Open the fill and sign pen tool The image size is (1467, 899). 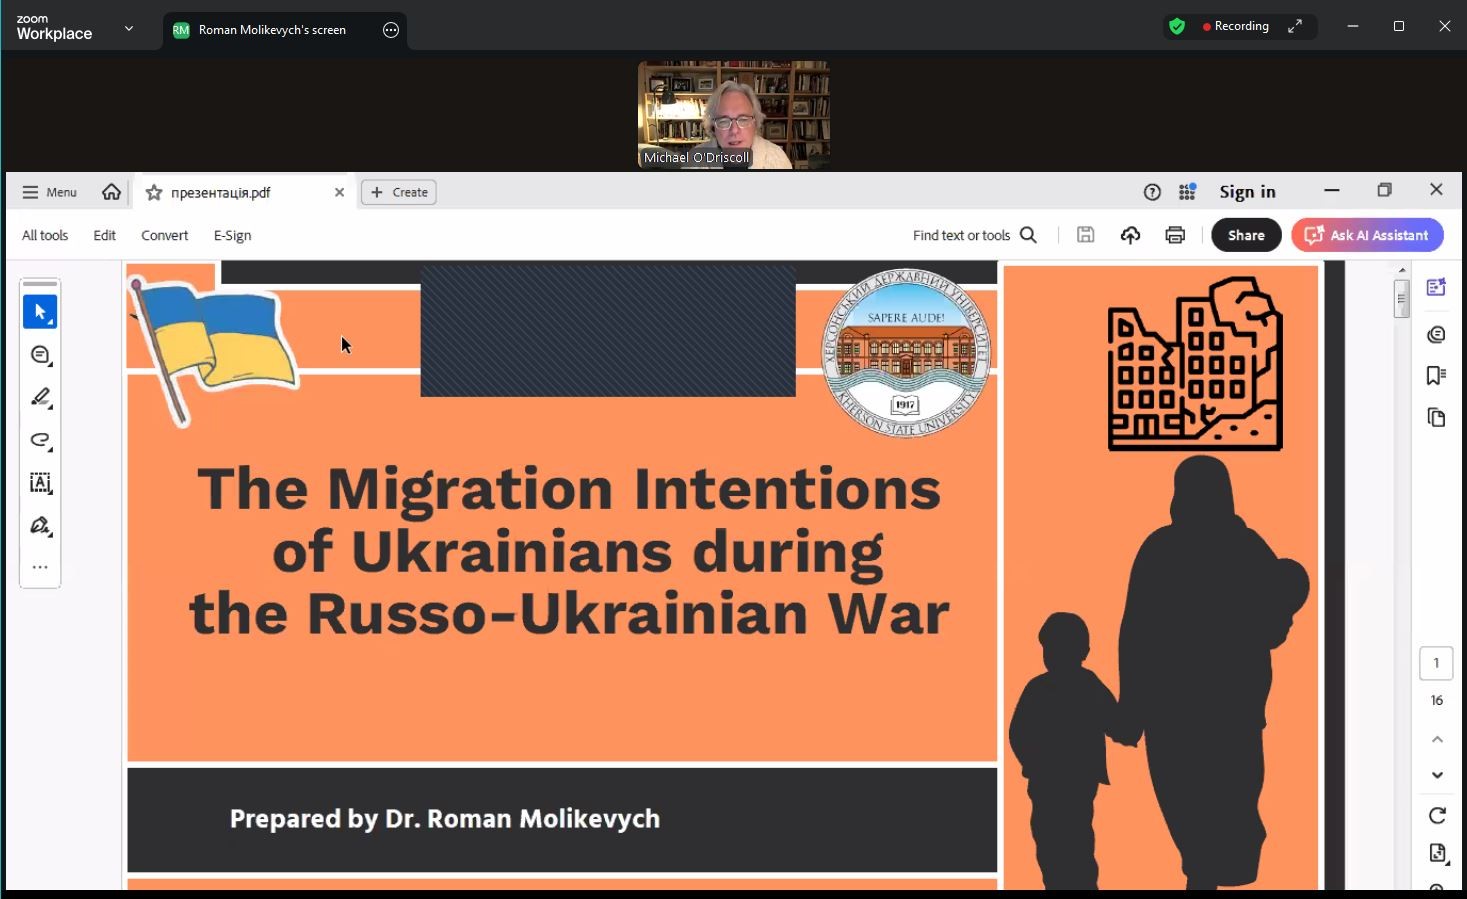(x=40, y=526)
